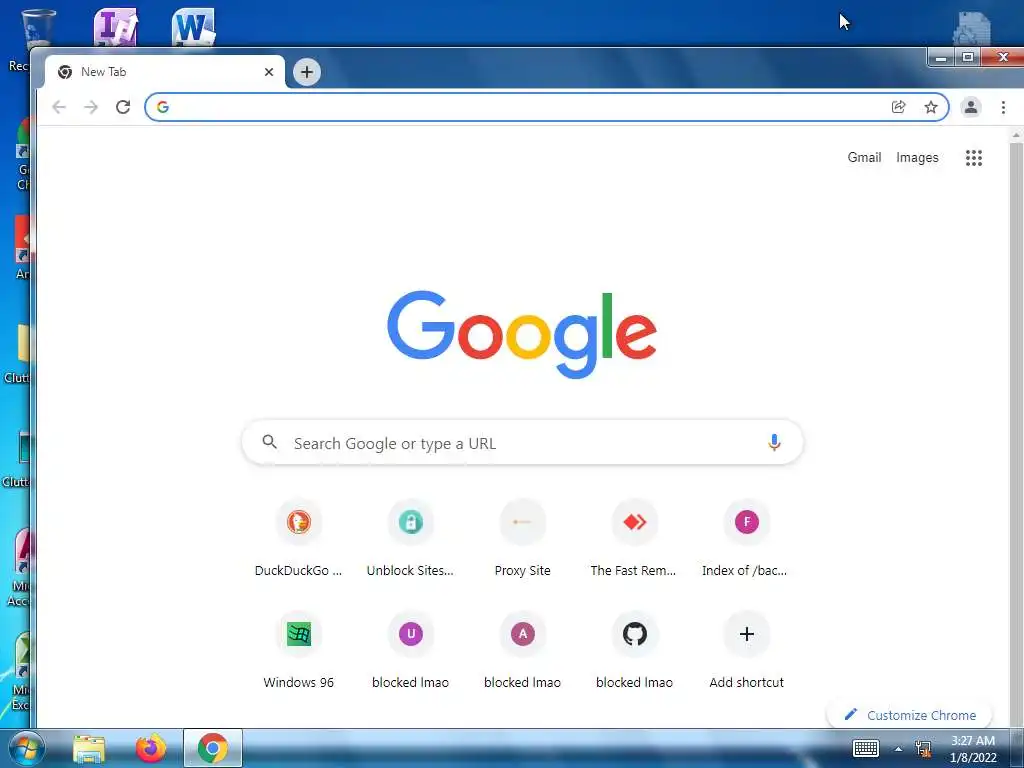Close the New Tab tab
The image size is (1024, 768).
click(x=268, y=72)
